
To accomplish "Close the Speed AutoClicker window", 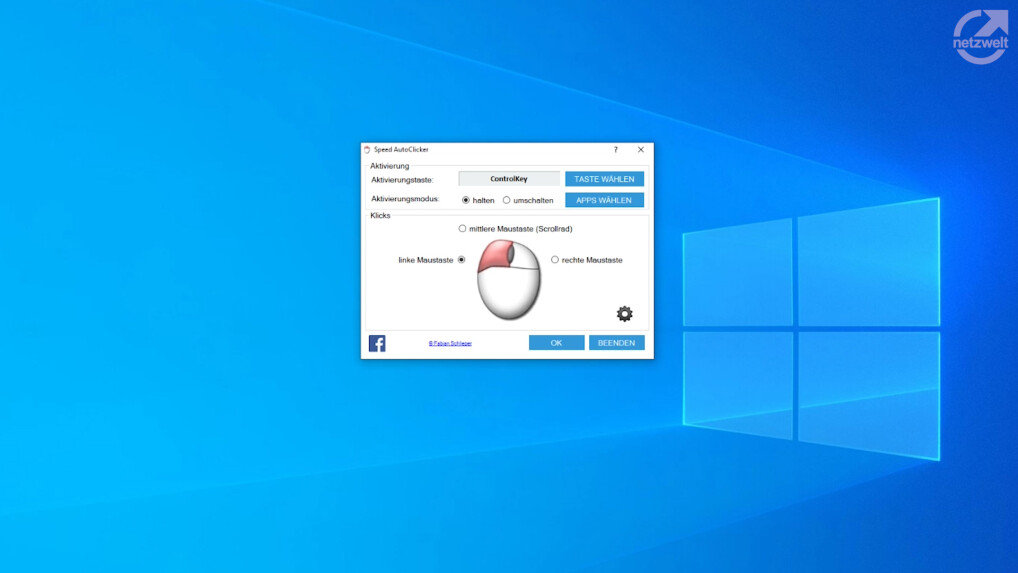I will (x=641, y=150).
